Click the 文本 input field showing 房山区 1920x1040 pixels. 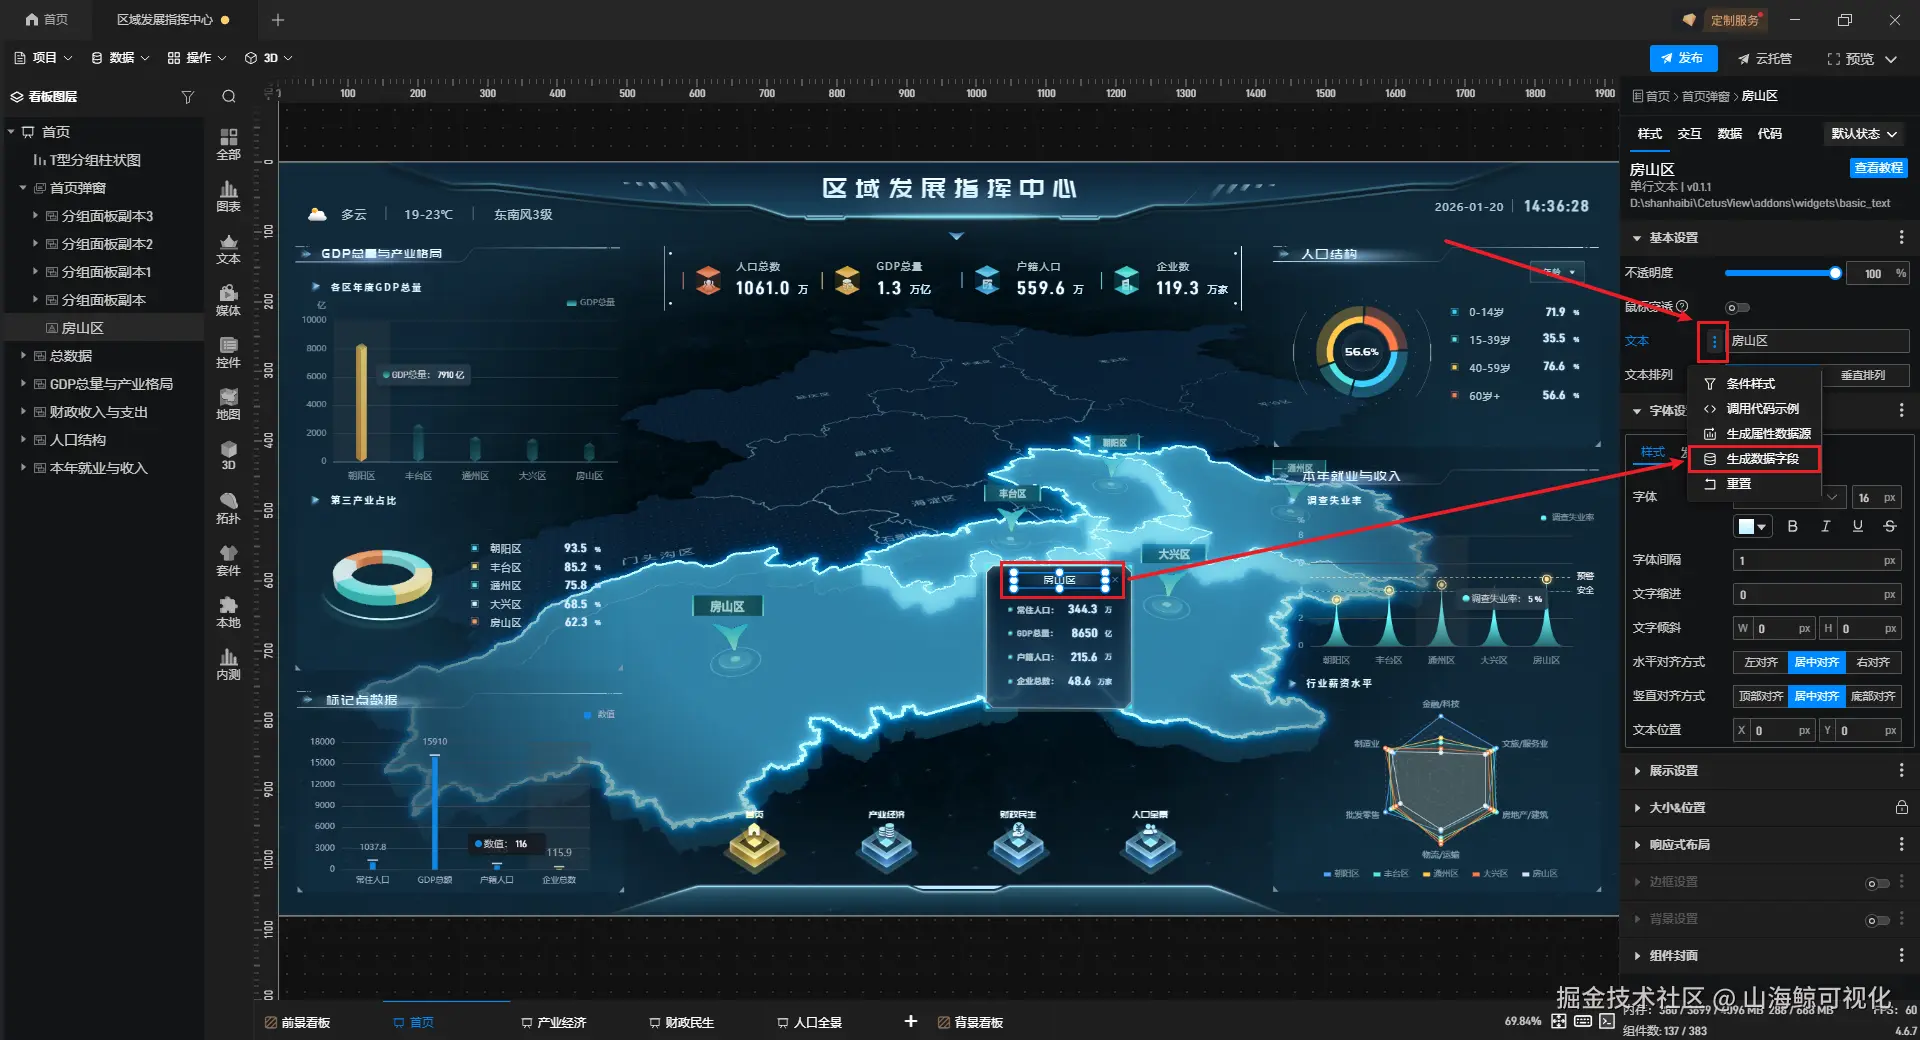point(1818,341)
